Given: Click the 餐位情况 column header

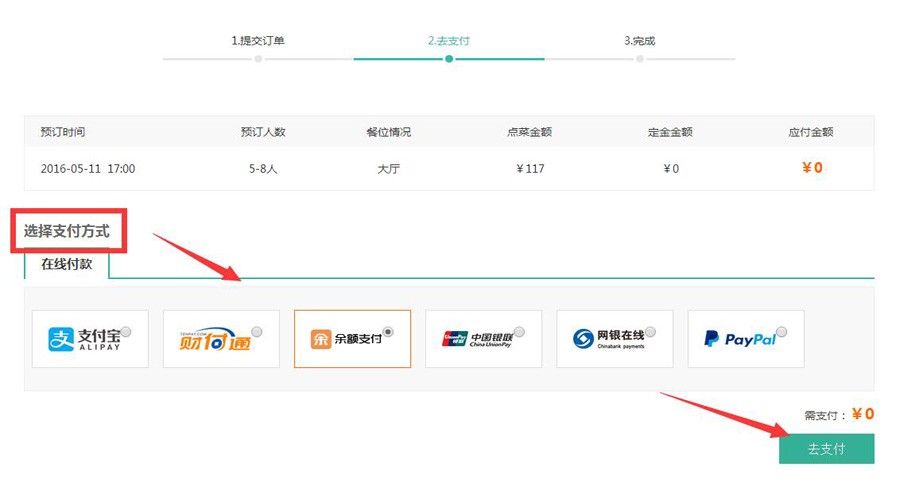Looking at the screenshot, I should pyautogui.click(x=389, y=132).
